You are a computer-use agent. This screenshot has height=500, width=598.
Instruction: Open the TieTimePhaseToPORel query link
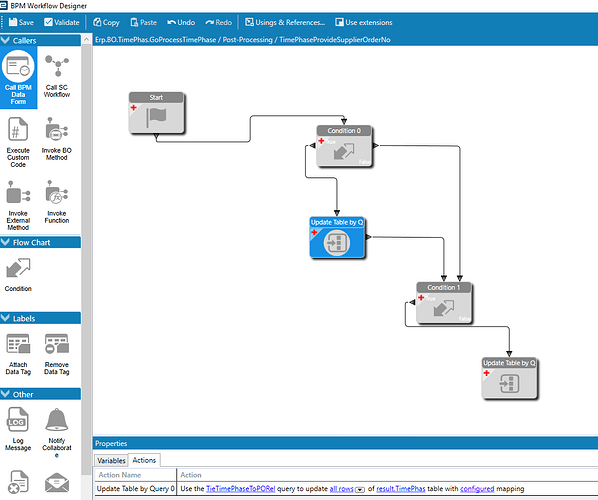(240, 489)
